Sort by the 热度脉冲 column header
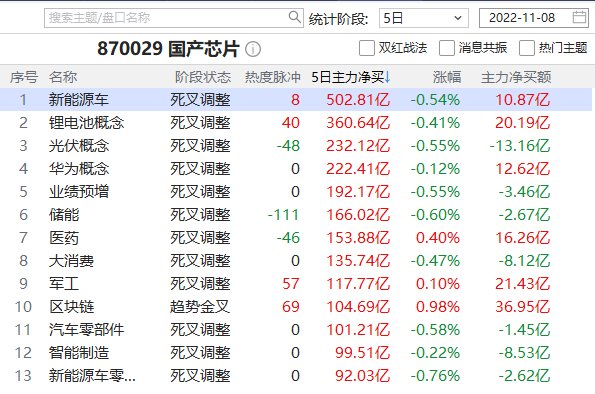This screenshot has height=394, width=595. point(272,77)
